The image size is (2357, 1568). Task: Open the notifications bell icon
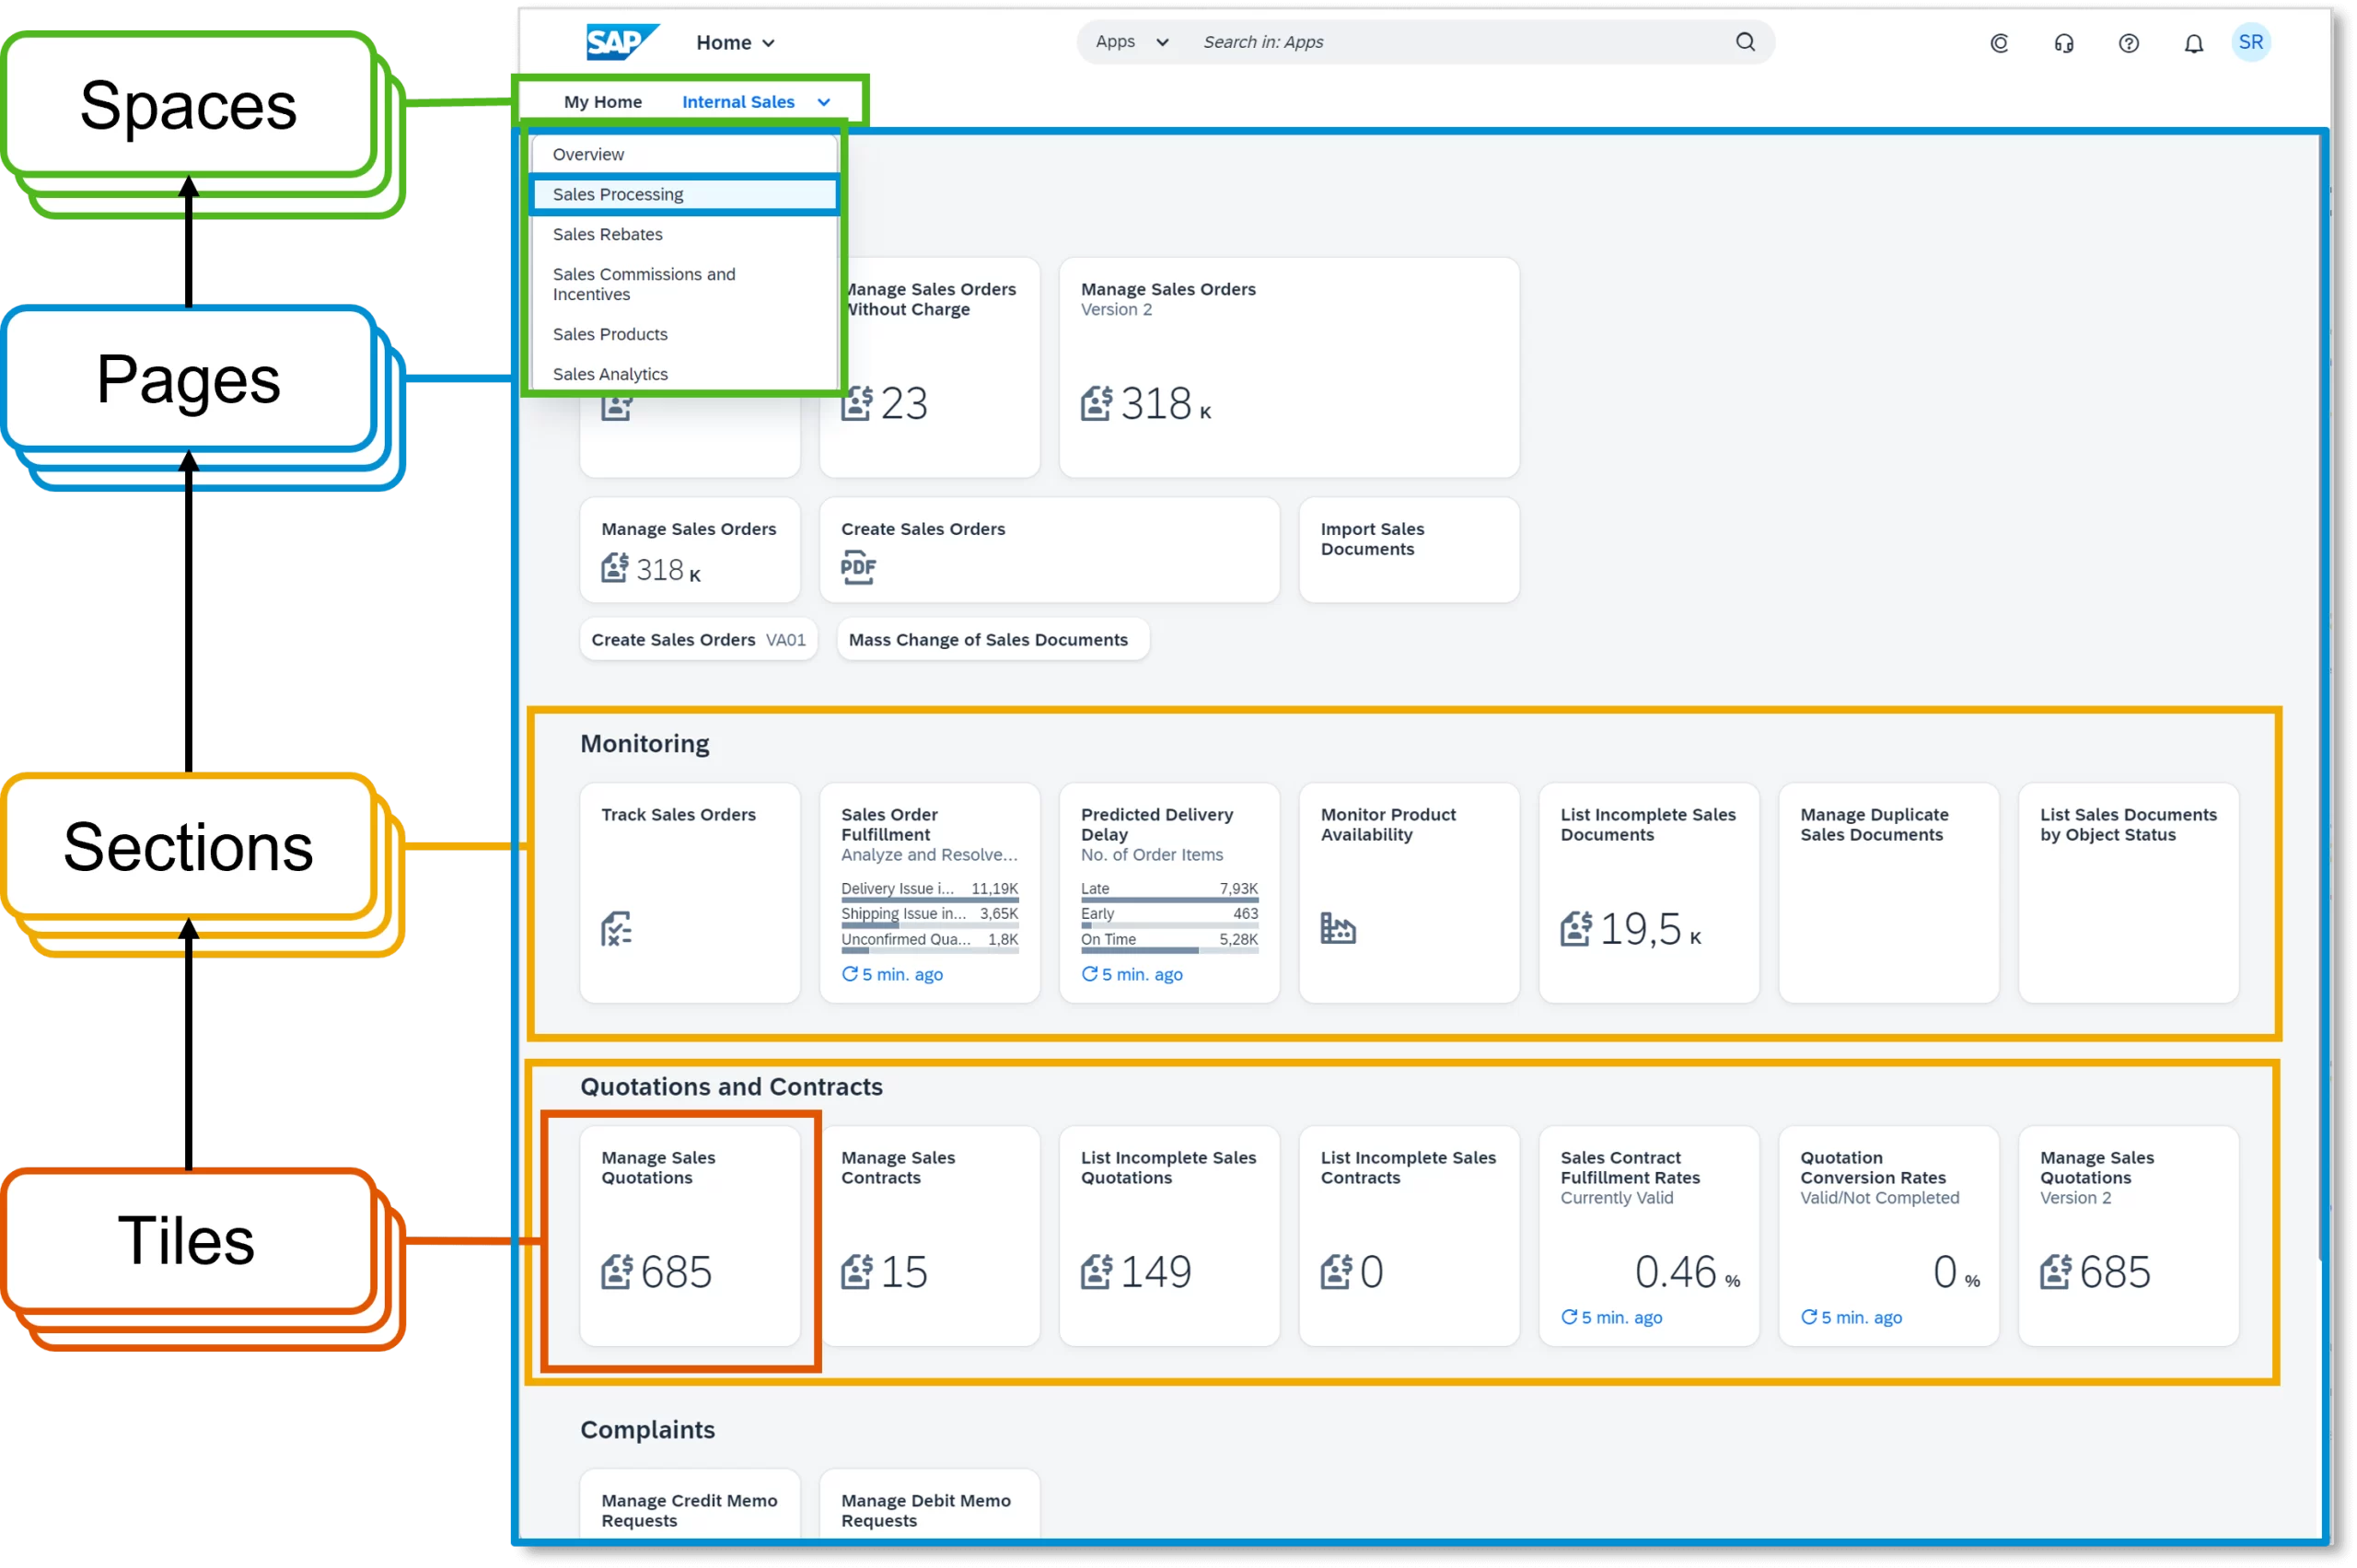2193,43
